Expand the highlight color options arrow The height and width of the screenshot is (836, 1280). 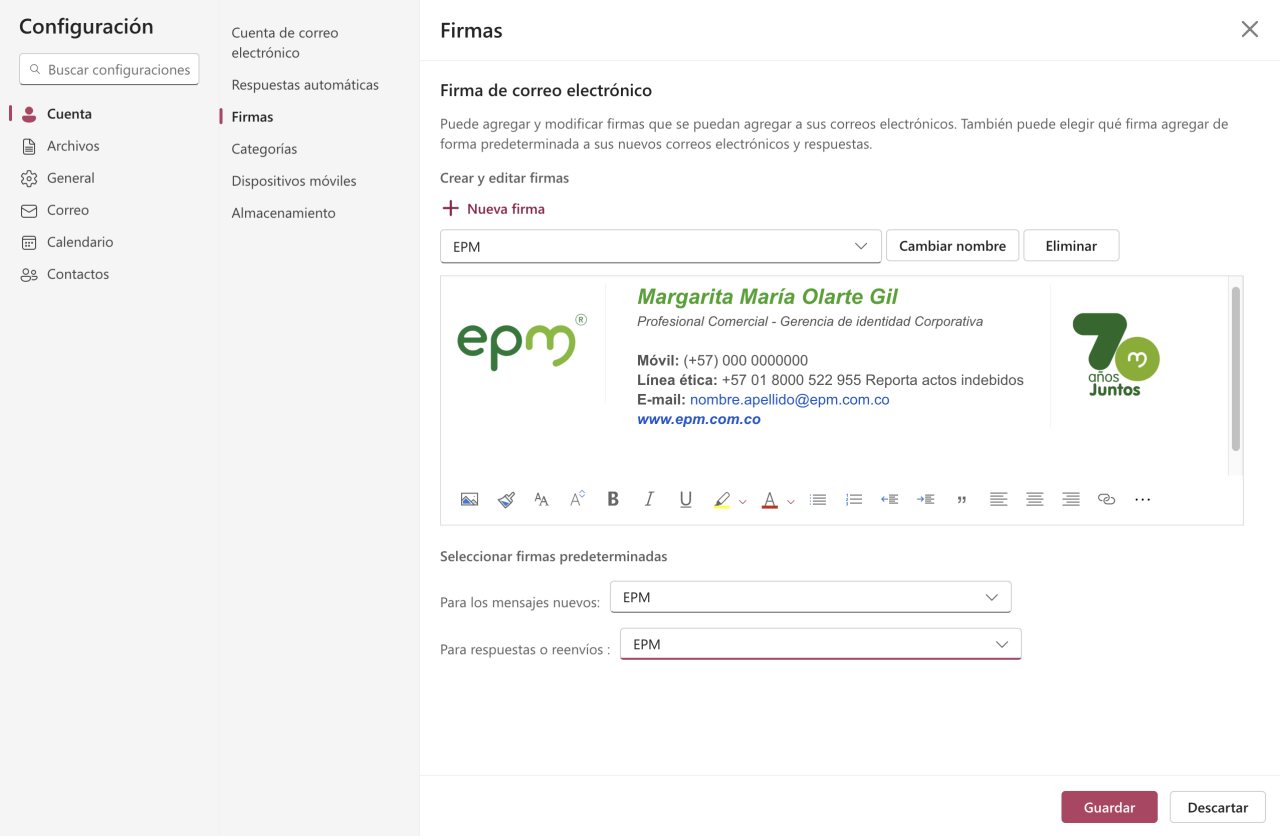742,501
